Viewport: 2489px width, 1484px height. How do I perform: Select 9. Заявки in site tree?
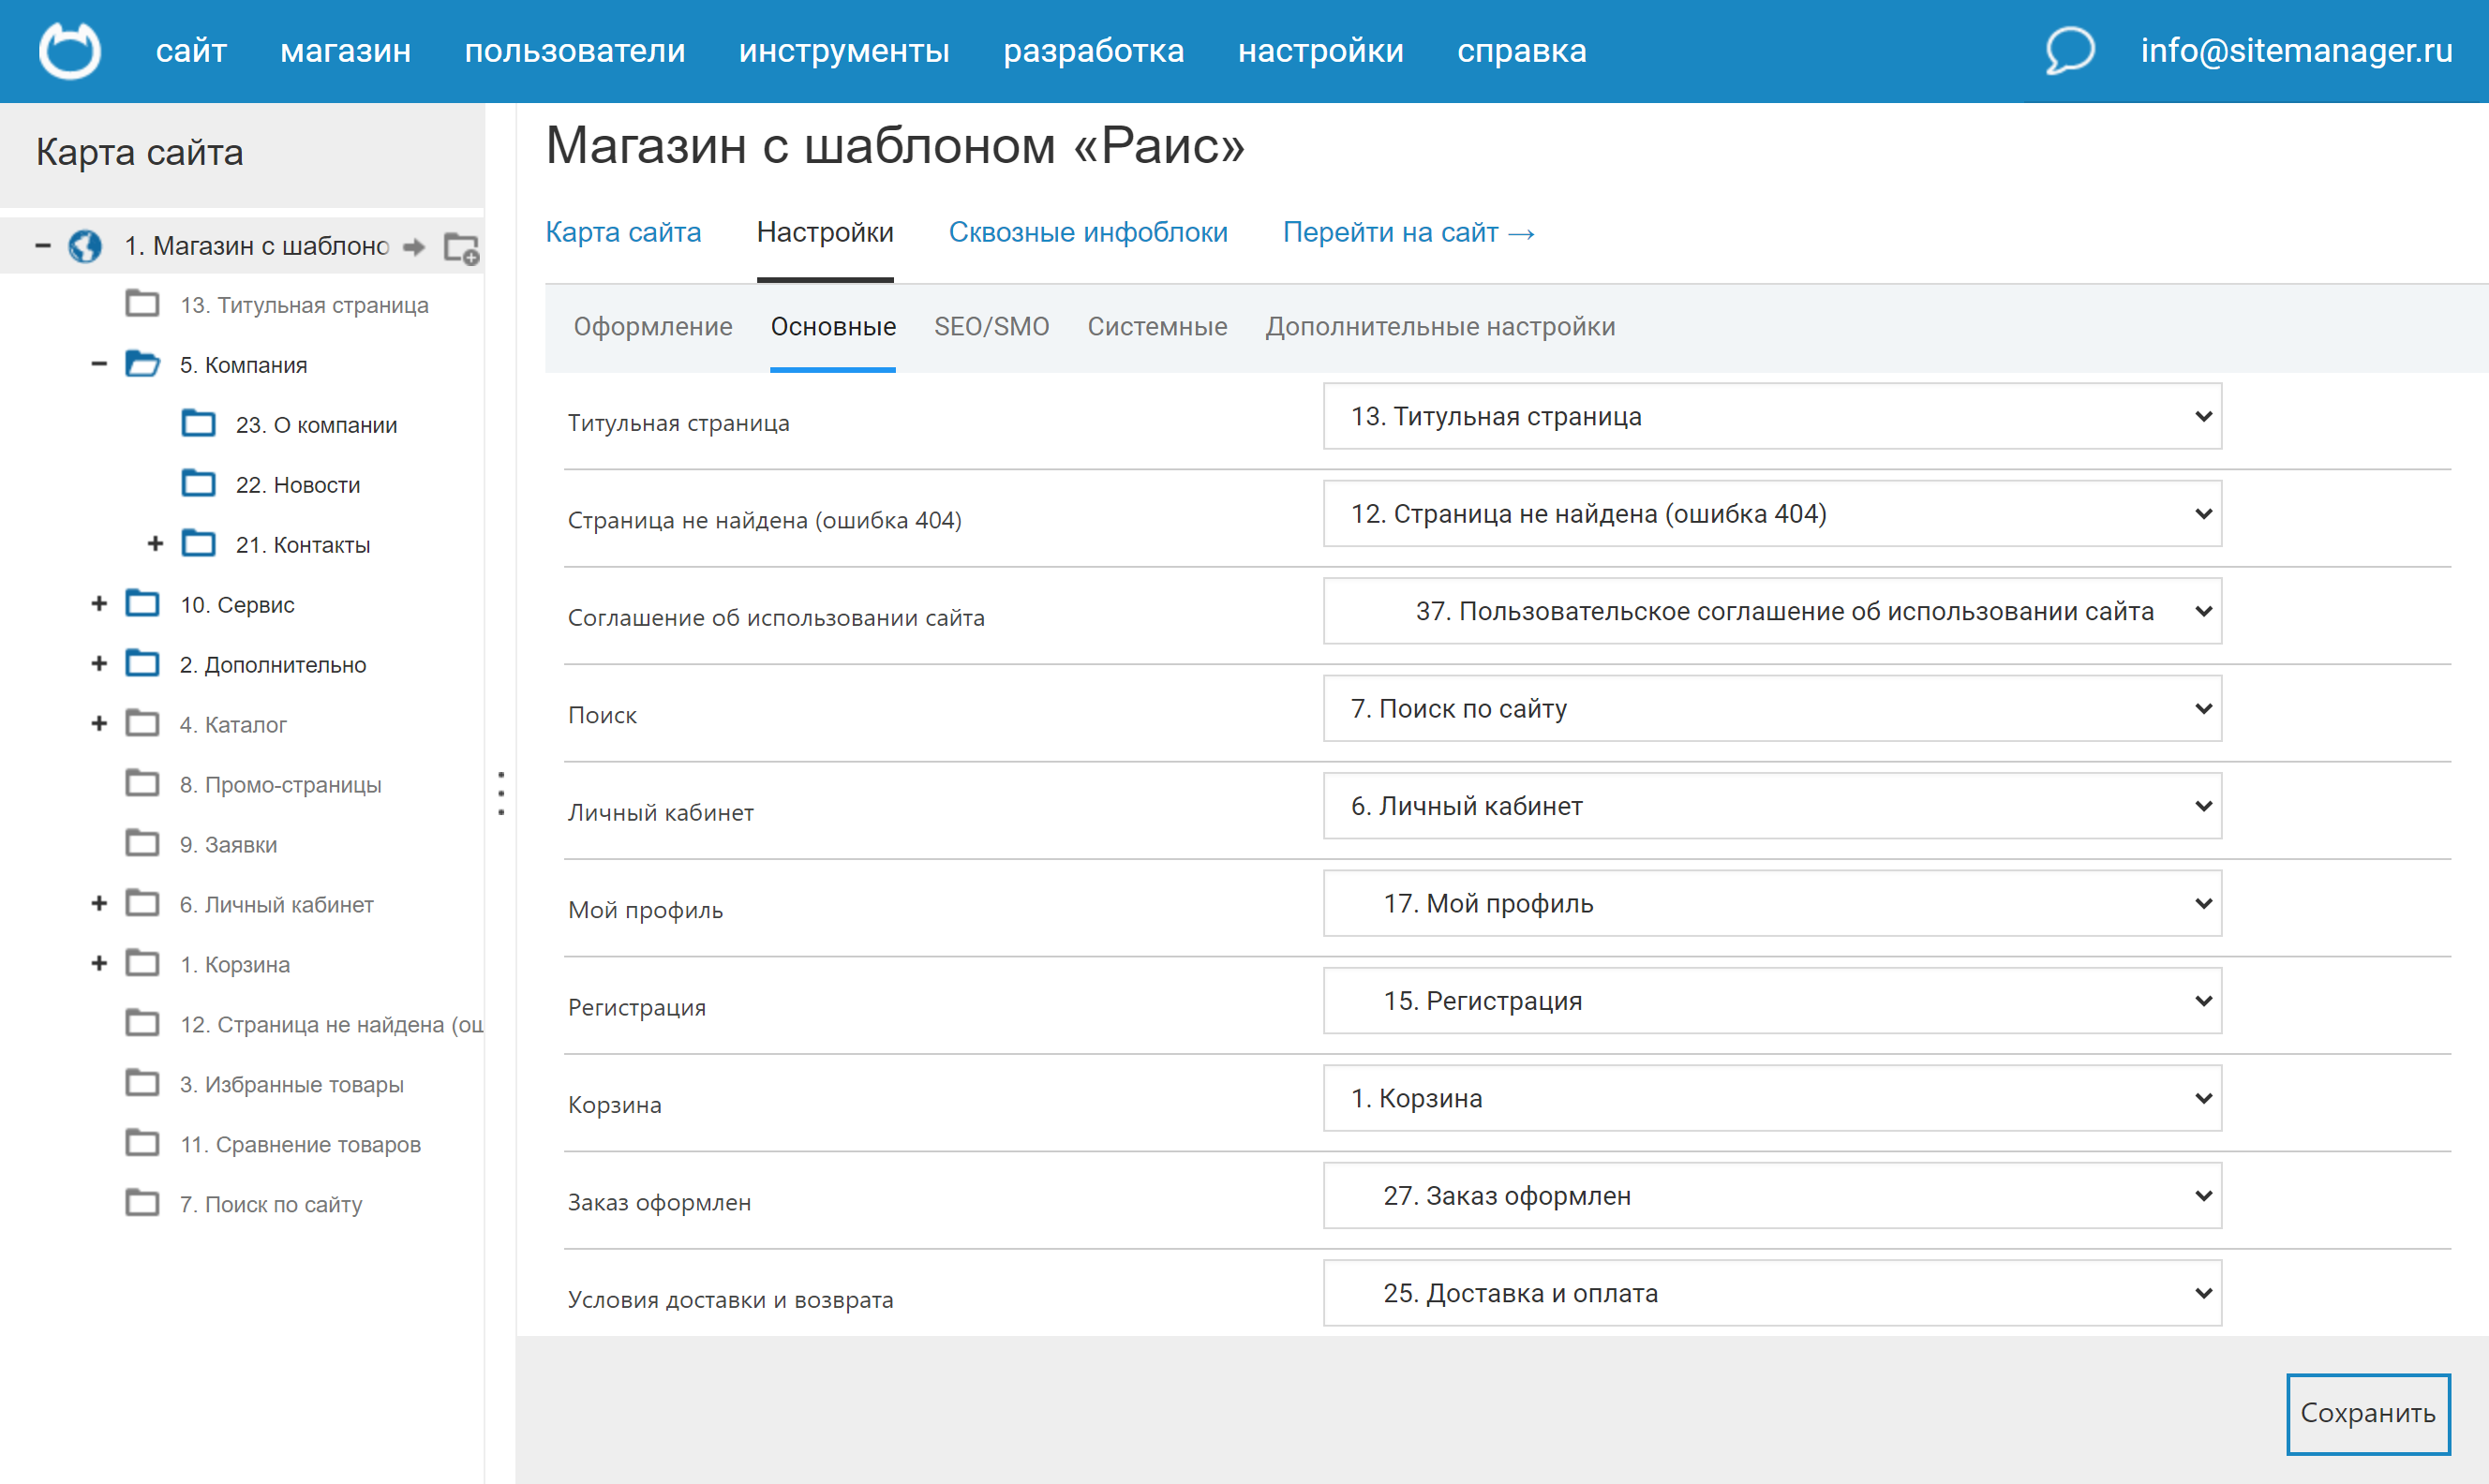(x=228, y=845)
